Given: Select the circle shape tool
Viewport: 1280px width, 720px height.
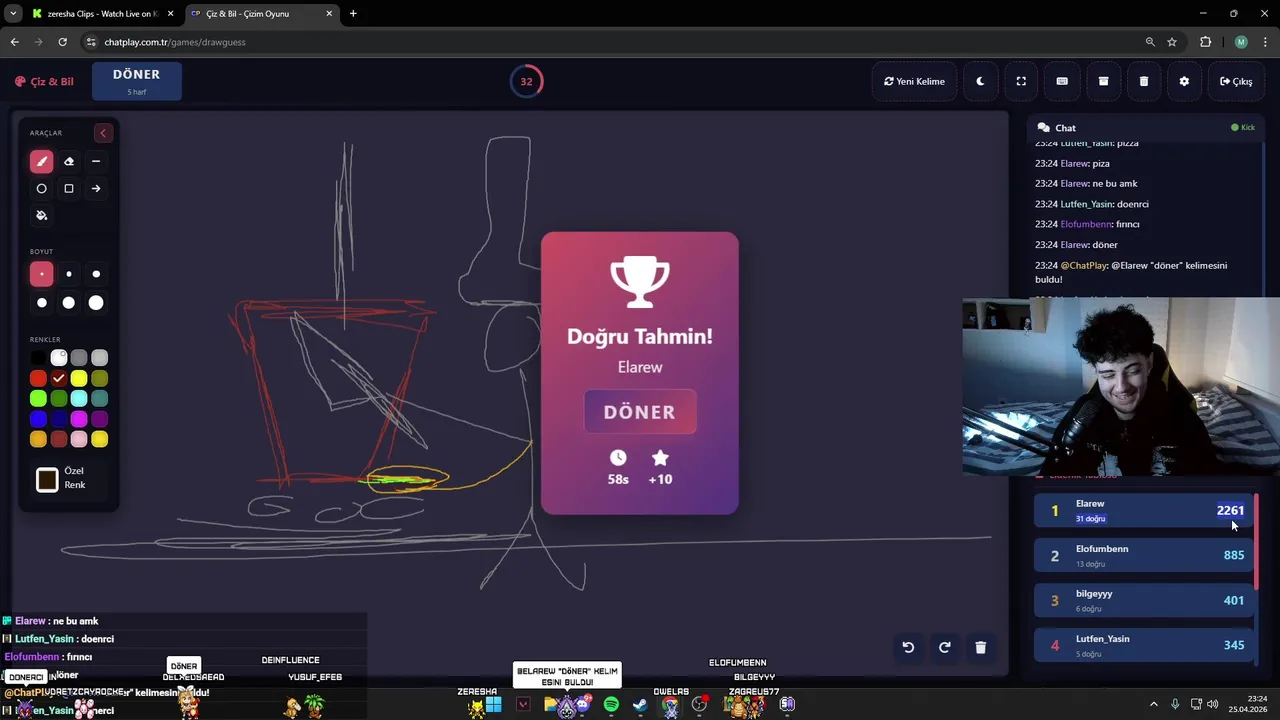Looking at the screenshot, I should 41,188.
